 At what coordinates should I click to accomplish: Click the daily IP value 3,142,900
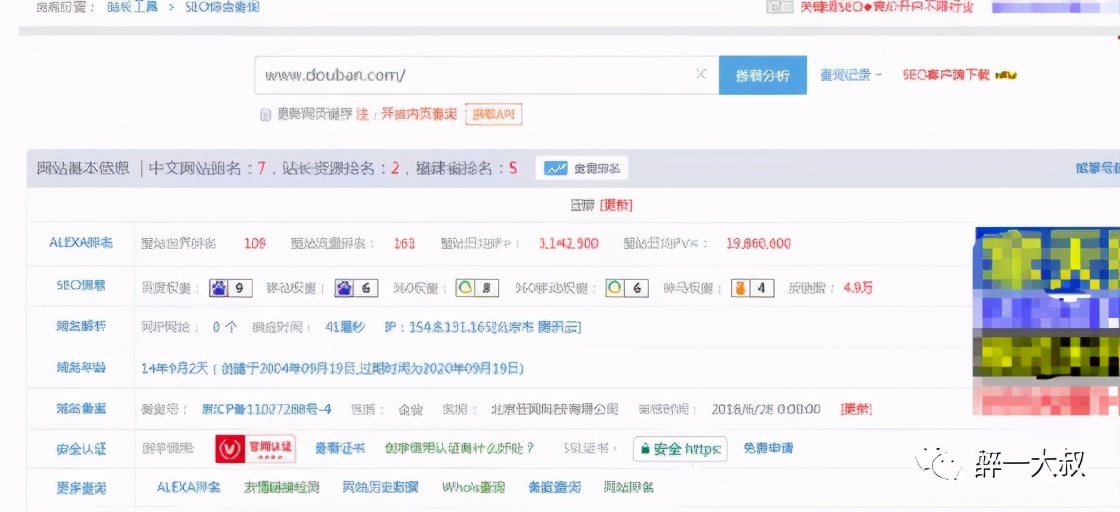point(569,244)
